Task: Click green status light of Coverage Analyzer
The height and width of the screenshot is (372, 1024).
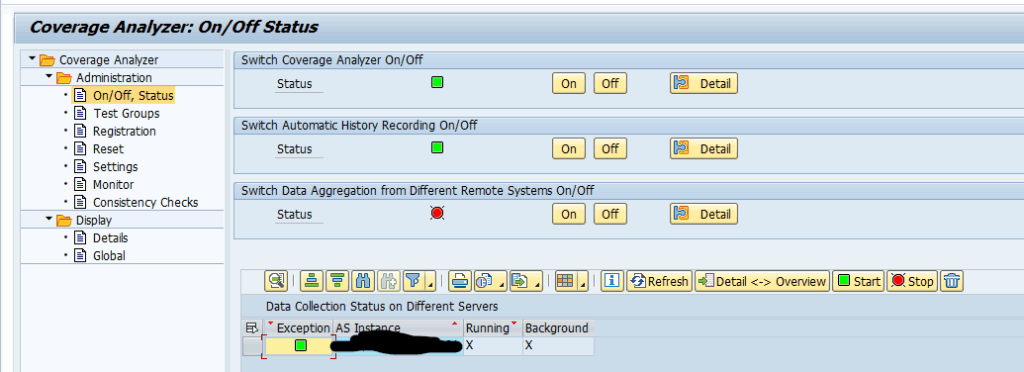Action: coord(437,82)
